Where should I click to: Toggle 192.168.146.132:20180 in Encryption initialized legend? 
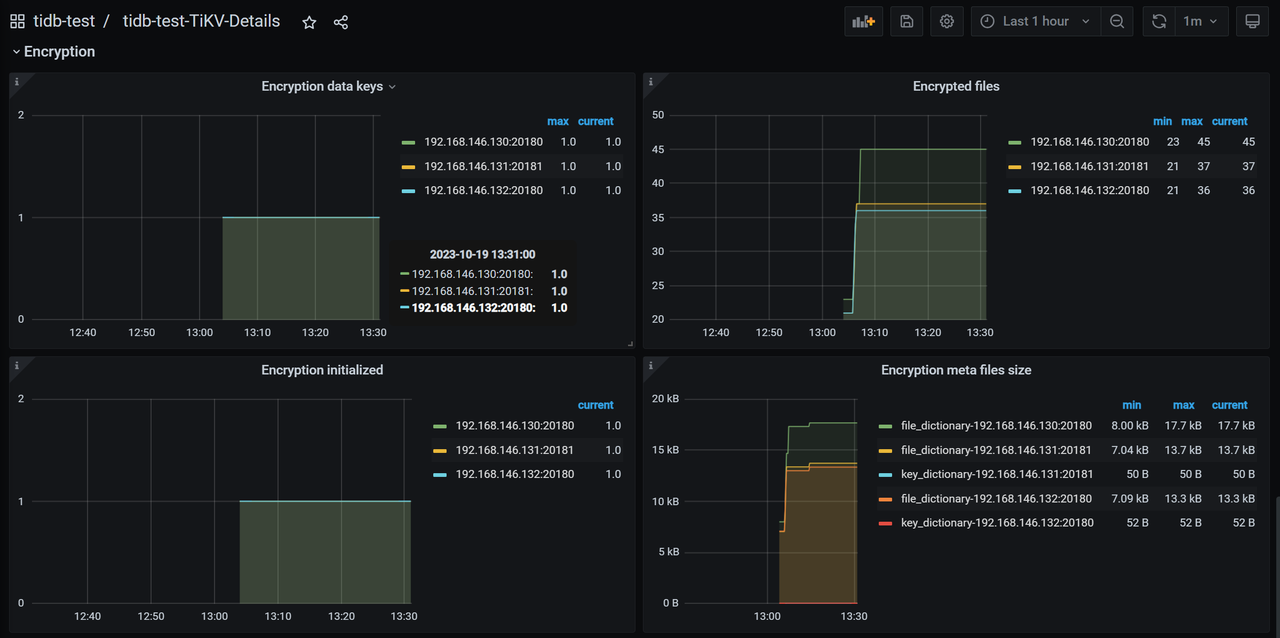pyautogui.click(x=514, y=474)
